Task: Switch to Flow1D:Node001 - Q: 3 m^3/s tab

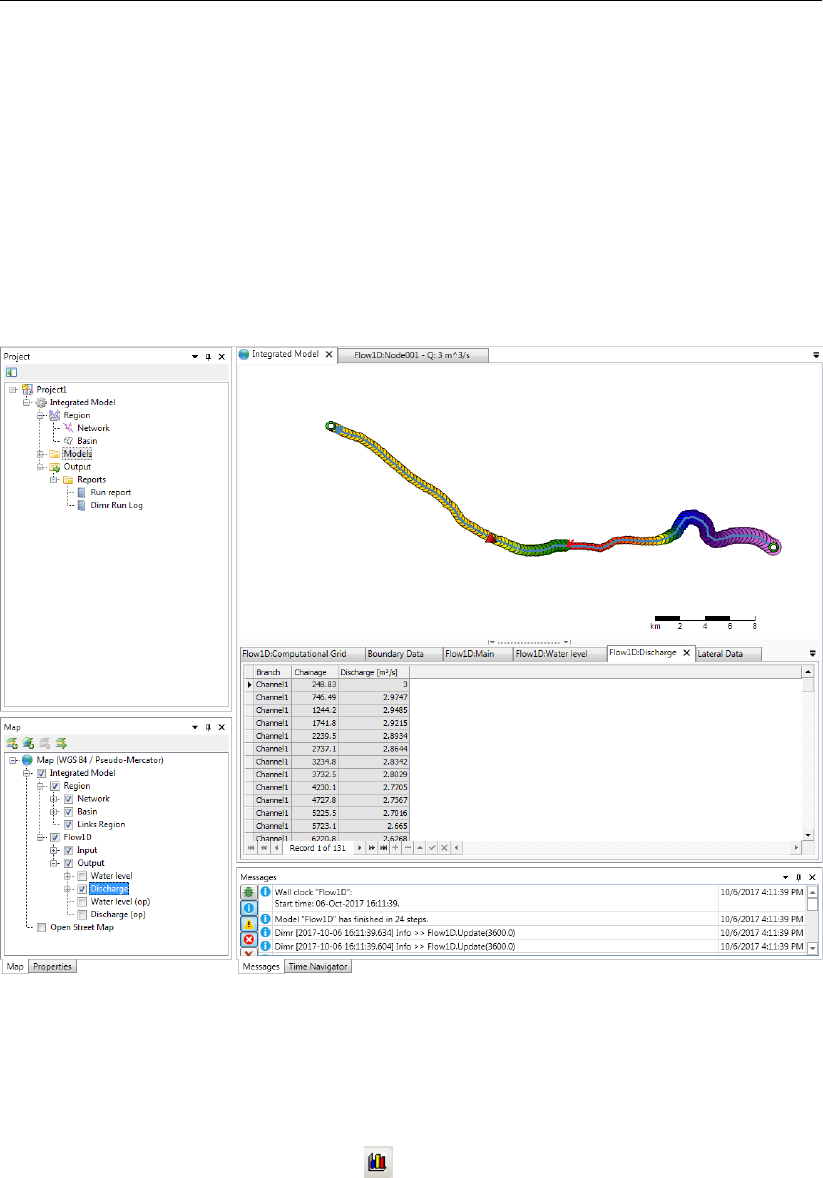Action: tap(413, 355)
